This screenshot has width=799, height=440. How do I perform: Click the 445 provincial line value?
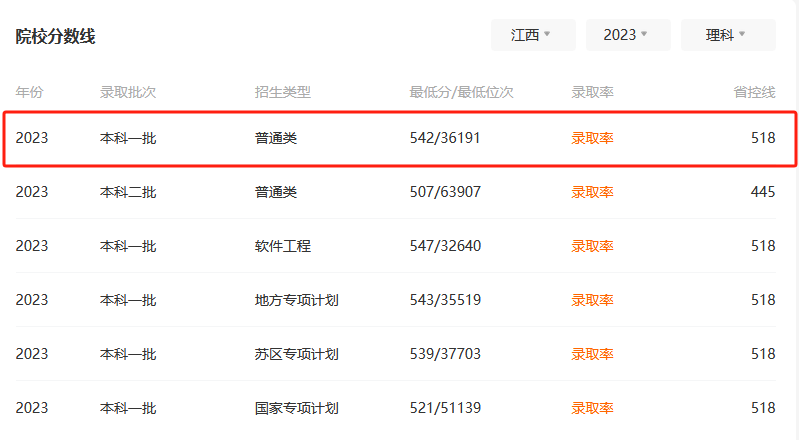pos(763,192)
